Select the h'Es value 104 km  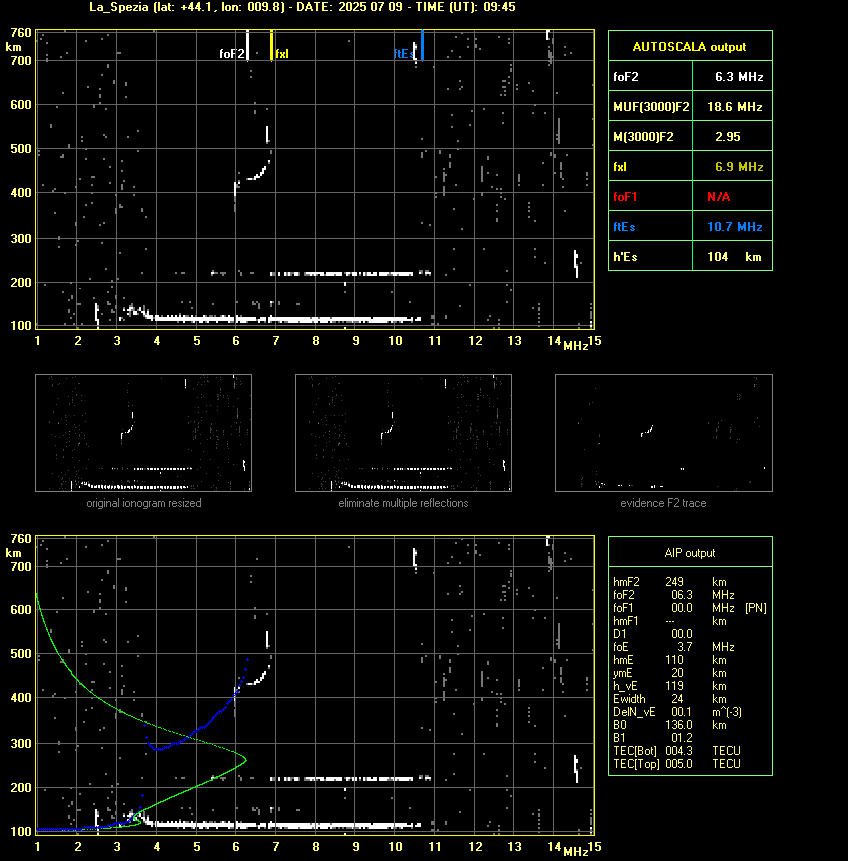734,256
